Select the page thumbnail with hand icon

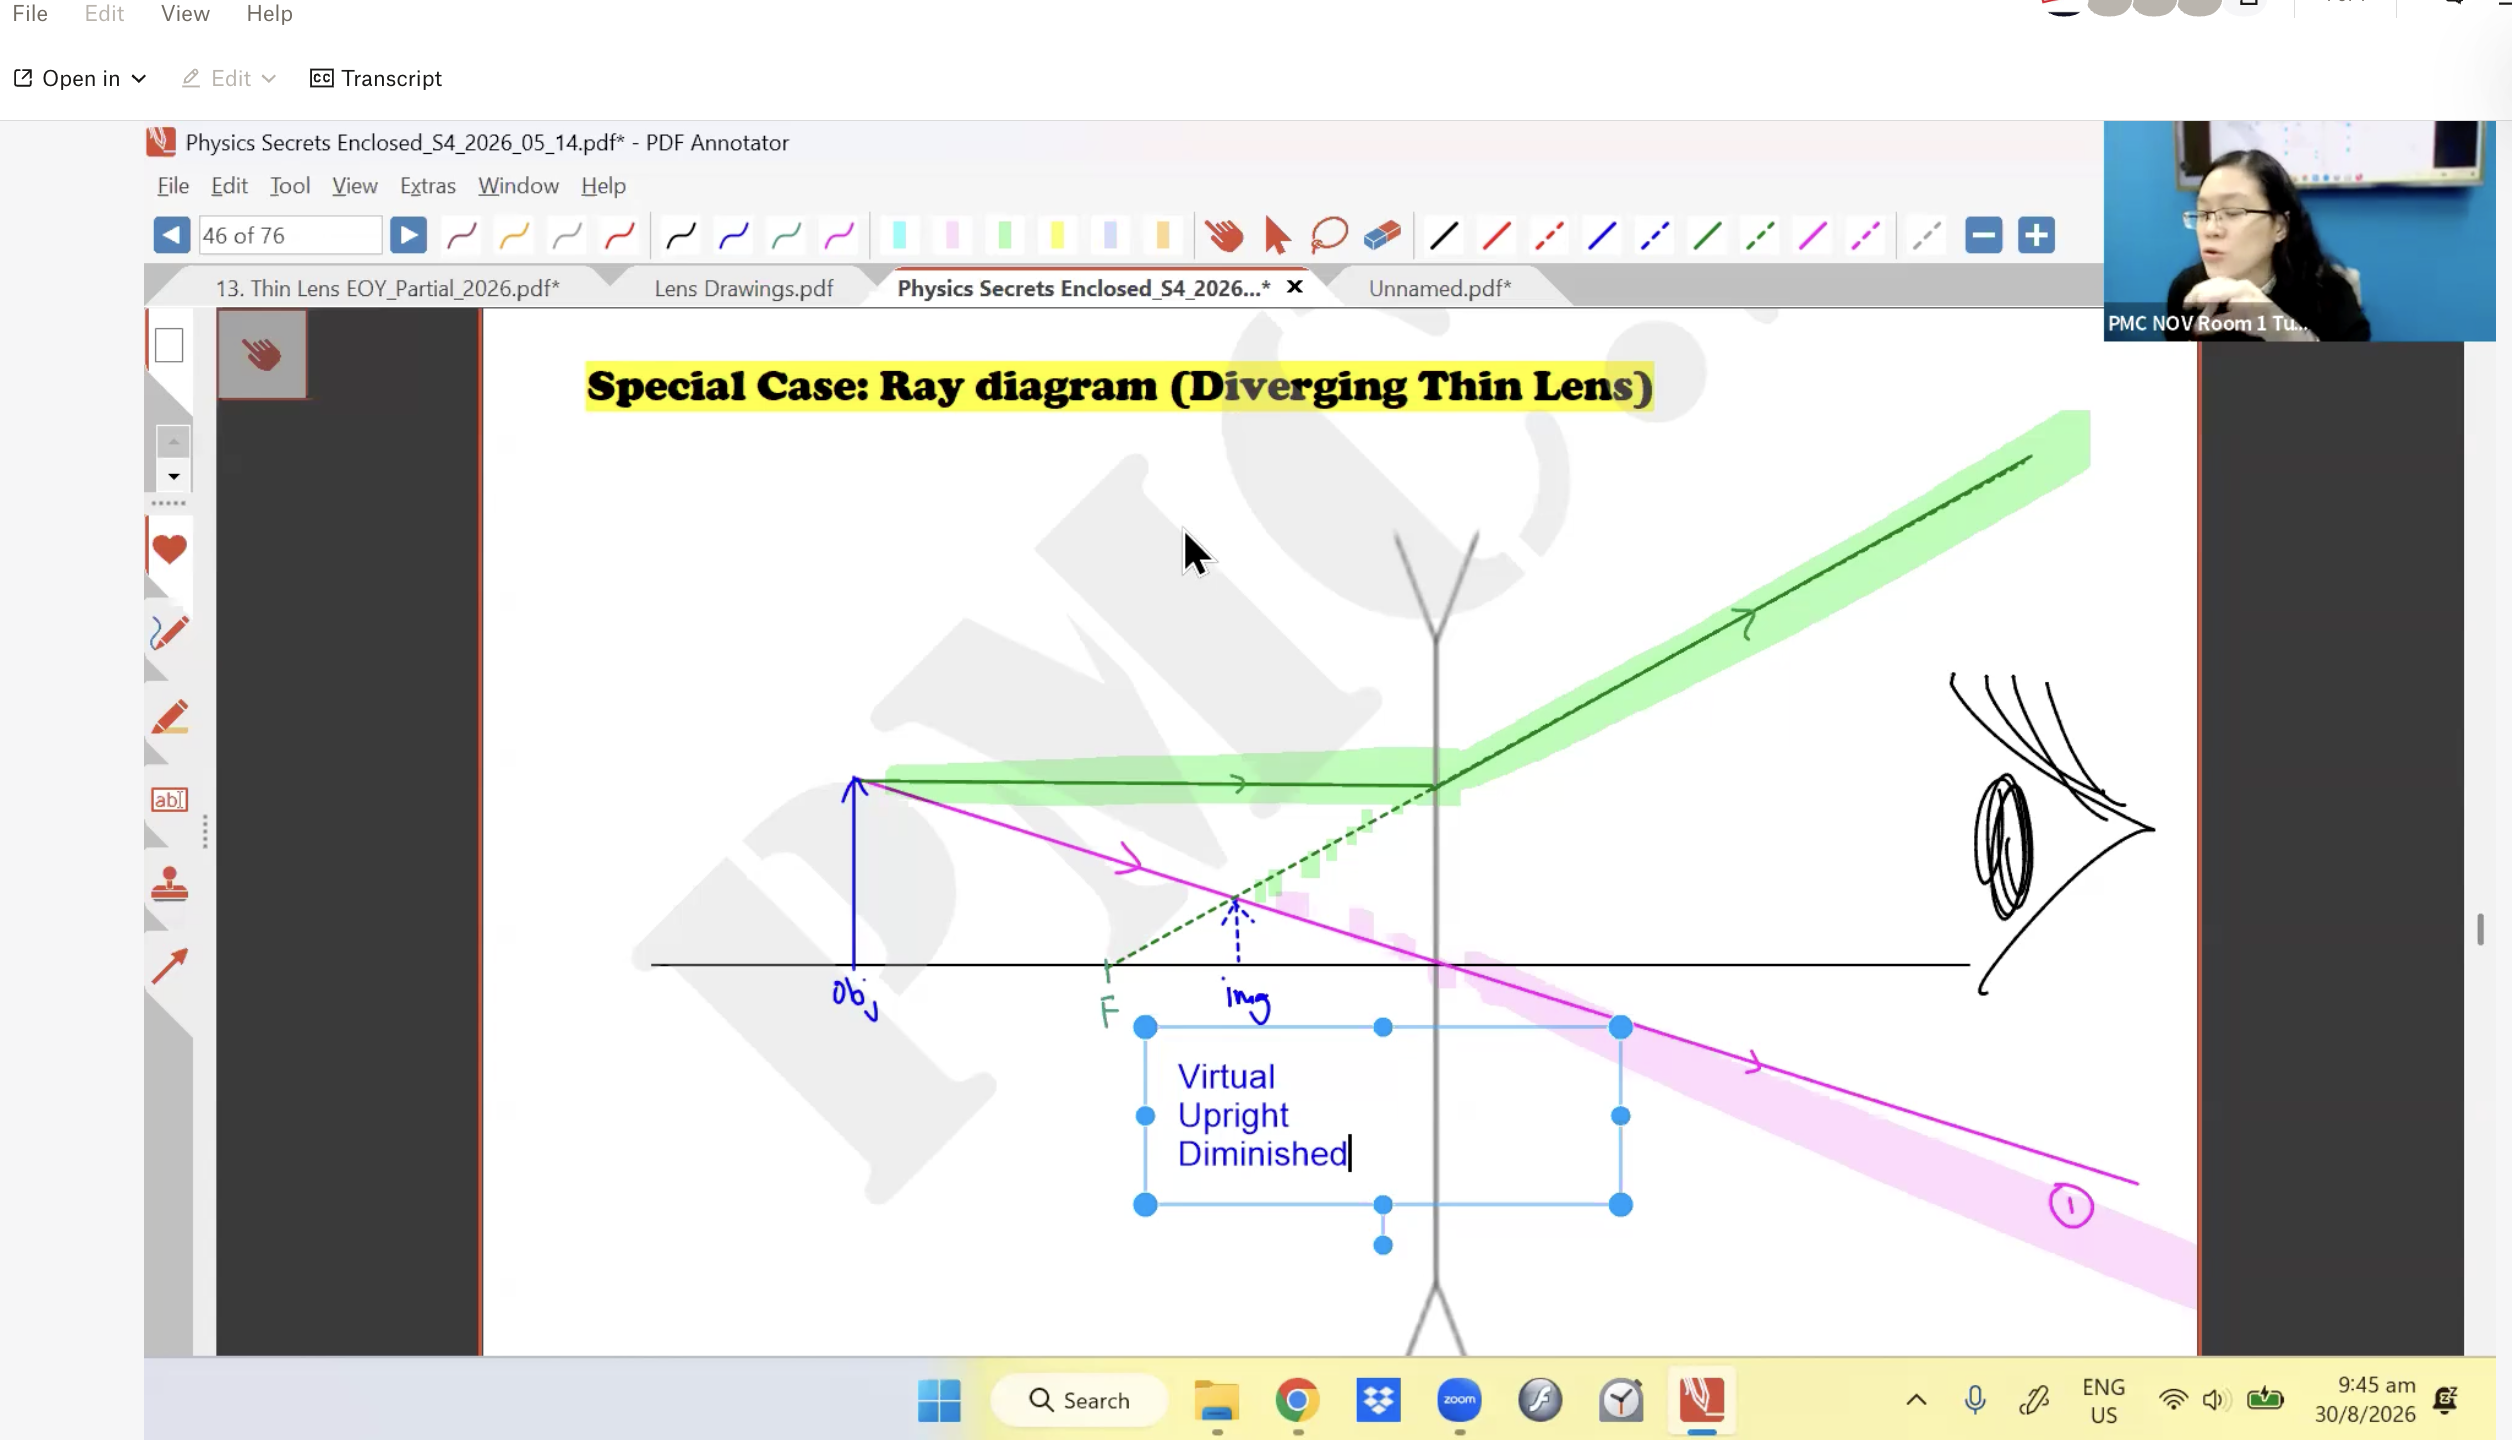(262, 354)
